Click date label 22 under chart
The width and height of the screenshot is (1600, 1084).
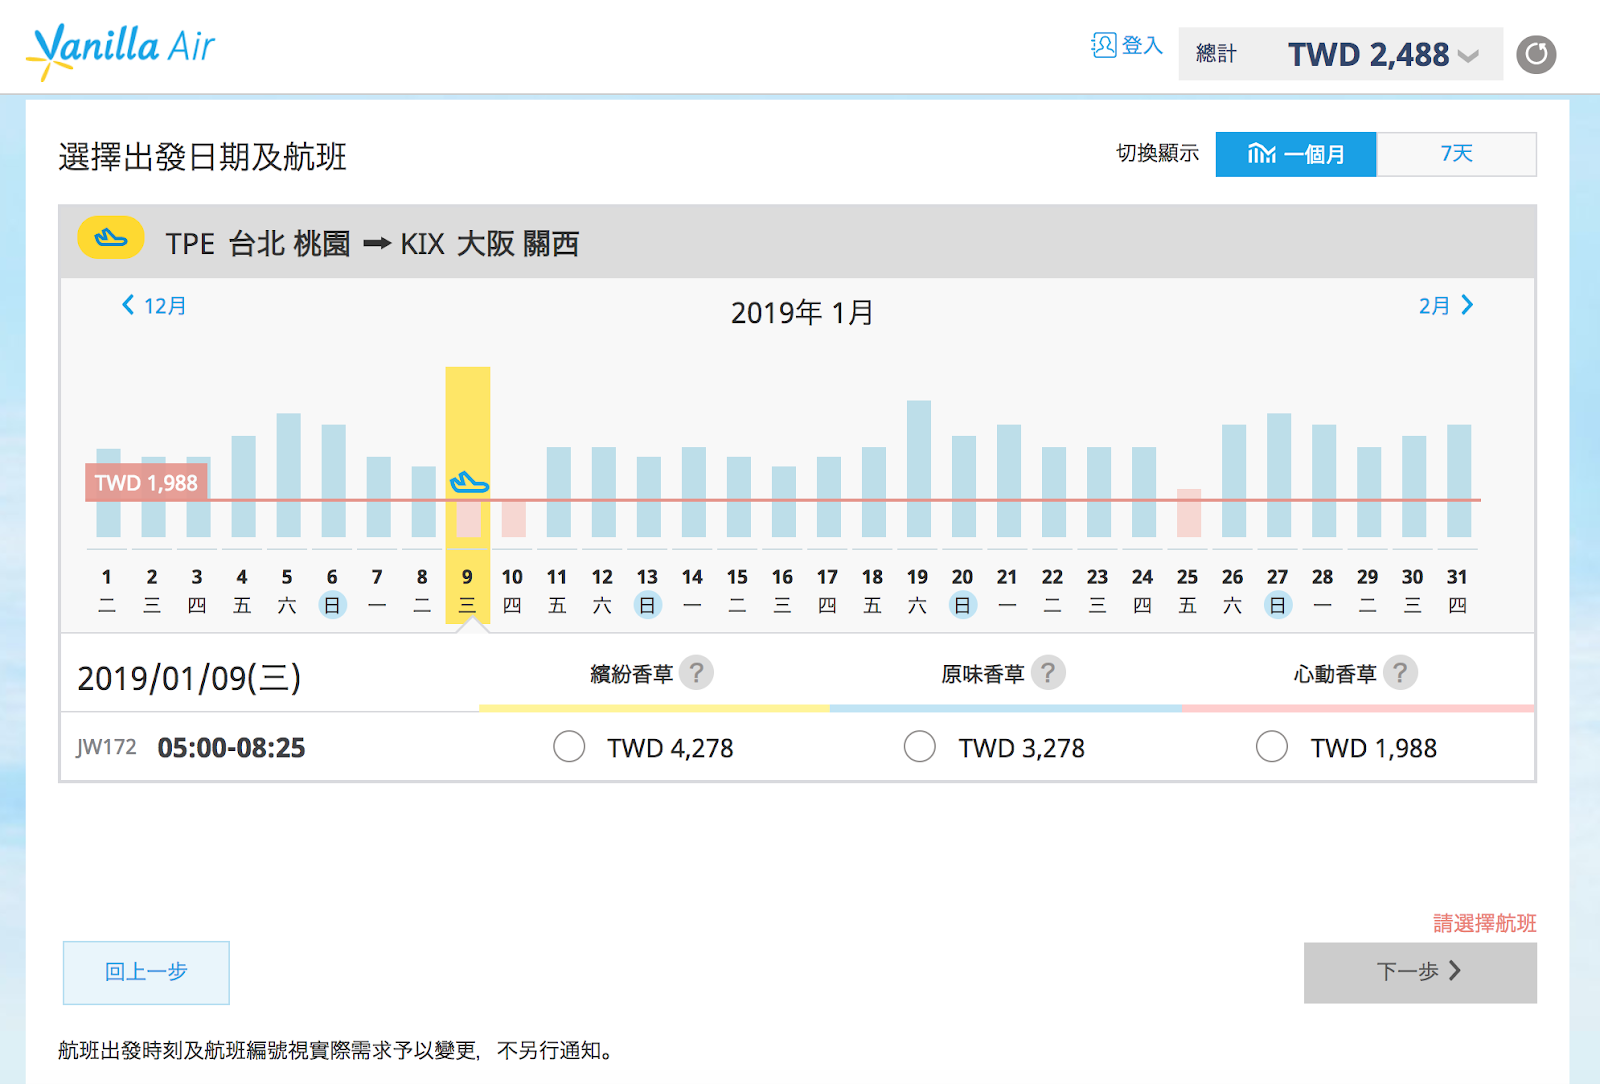point(1052,590)
